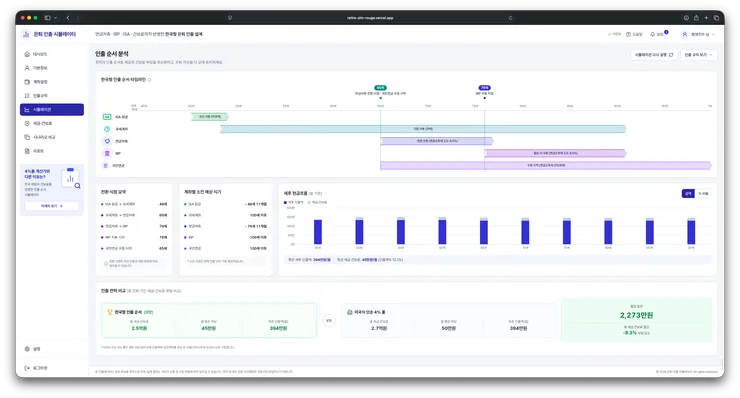
Task: Click the 4% rule strategy card icon
Action: [350, 312]
